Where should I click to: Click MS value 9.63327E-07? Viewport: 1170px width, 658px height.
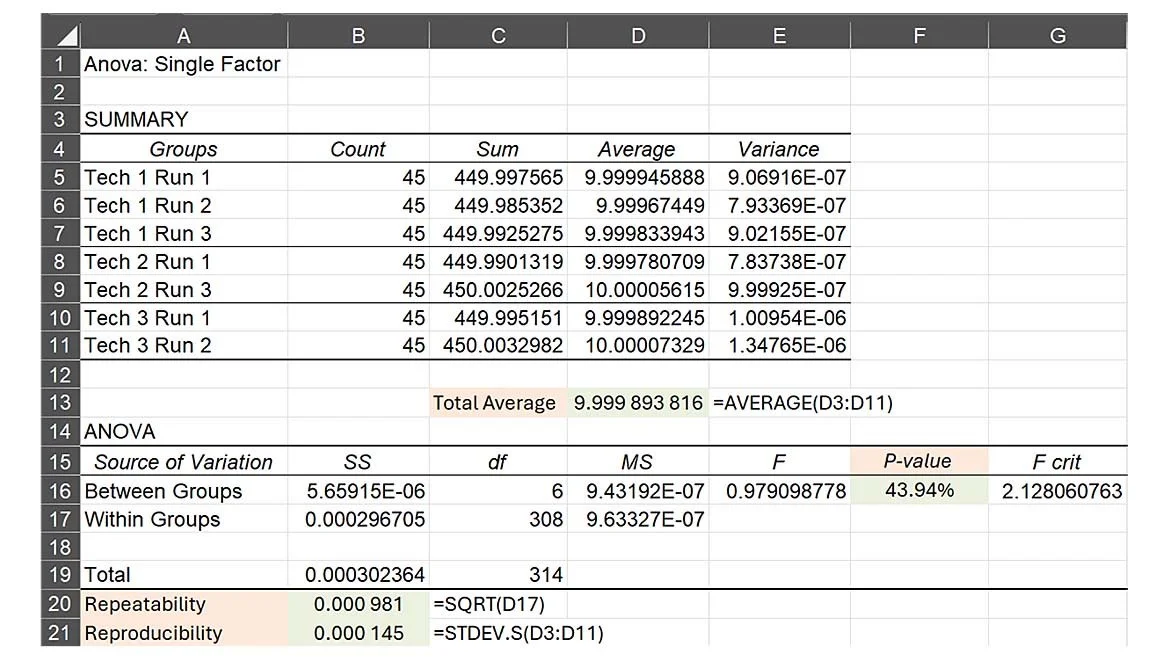638,519
